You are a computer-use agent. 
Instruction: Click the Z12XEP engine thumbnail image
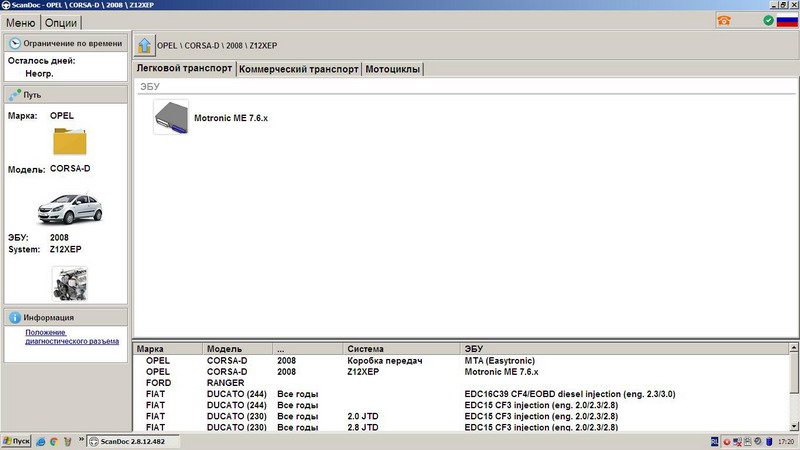coord(70,284)
